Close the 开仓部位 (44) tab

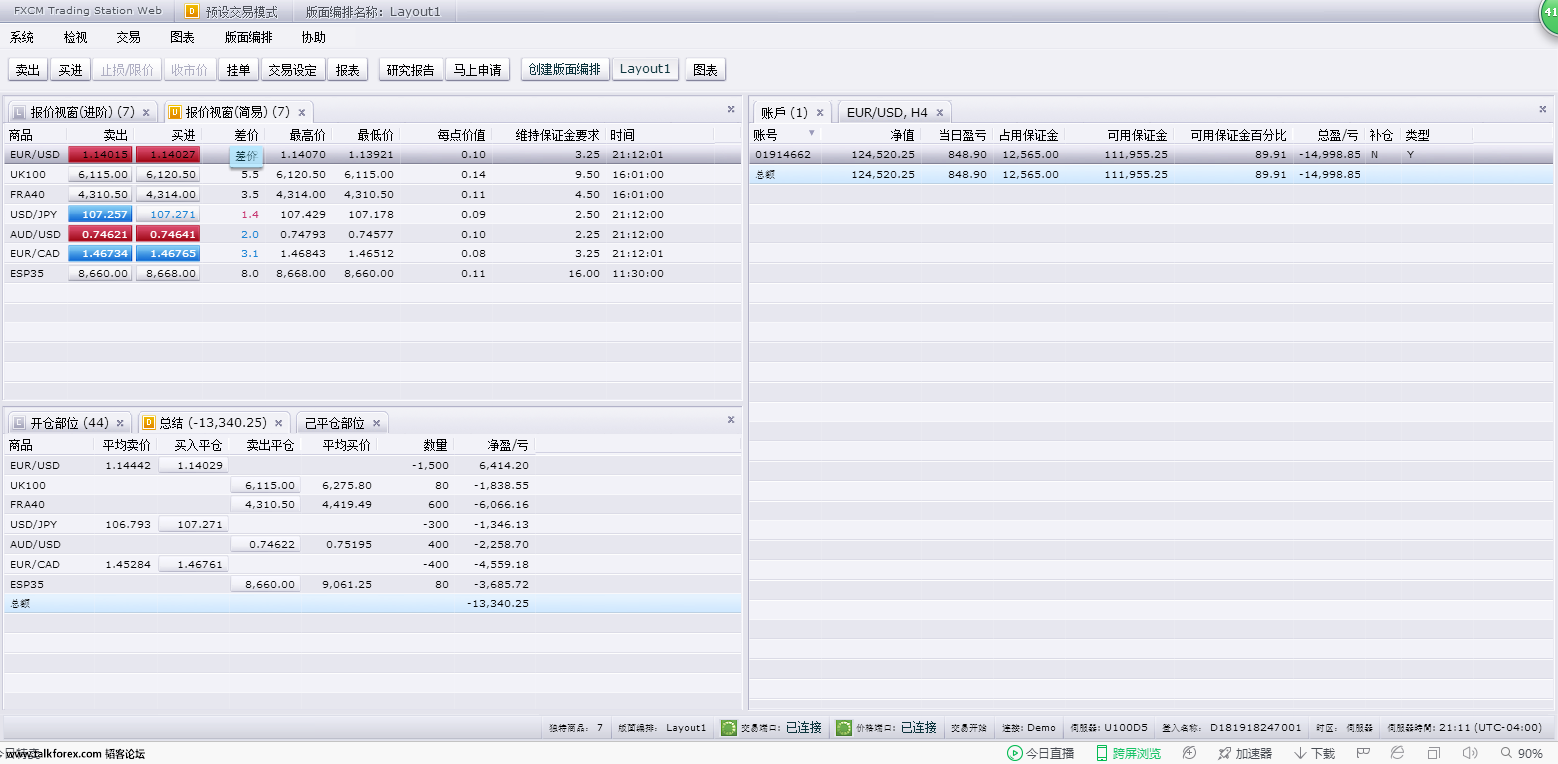click(120, 424)
